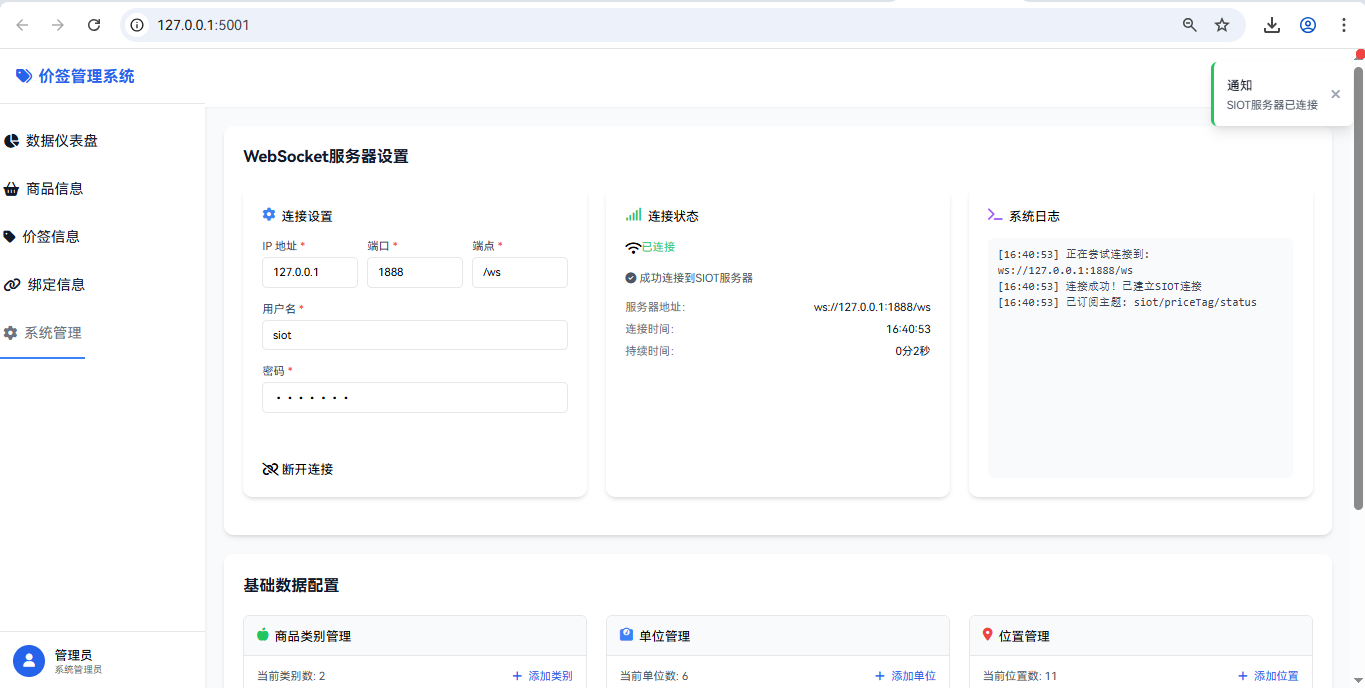Click the connection status signal bars icon
Image resolution: width=1365 pixels, height=688 pixels.
(633, 215)
